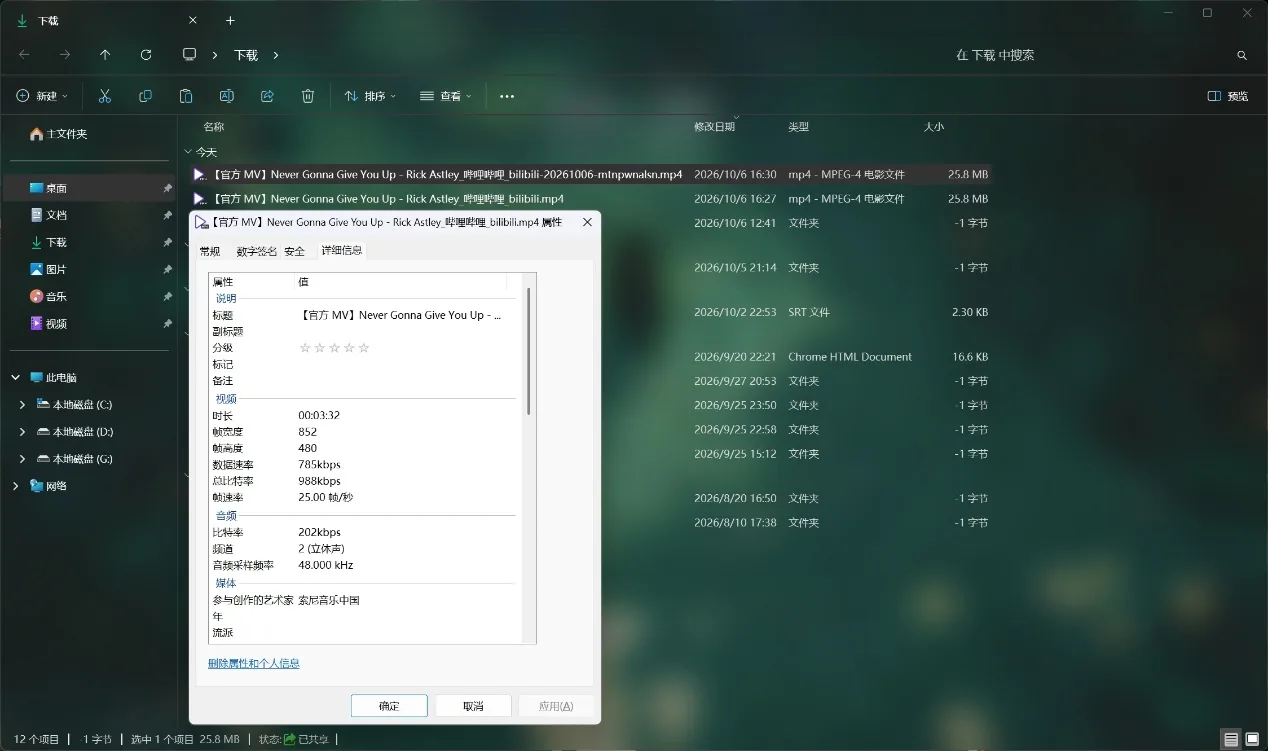Click the Paste clipboard icon
1268x751 pixels.
(x=186, y=96)
